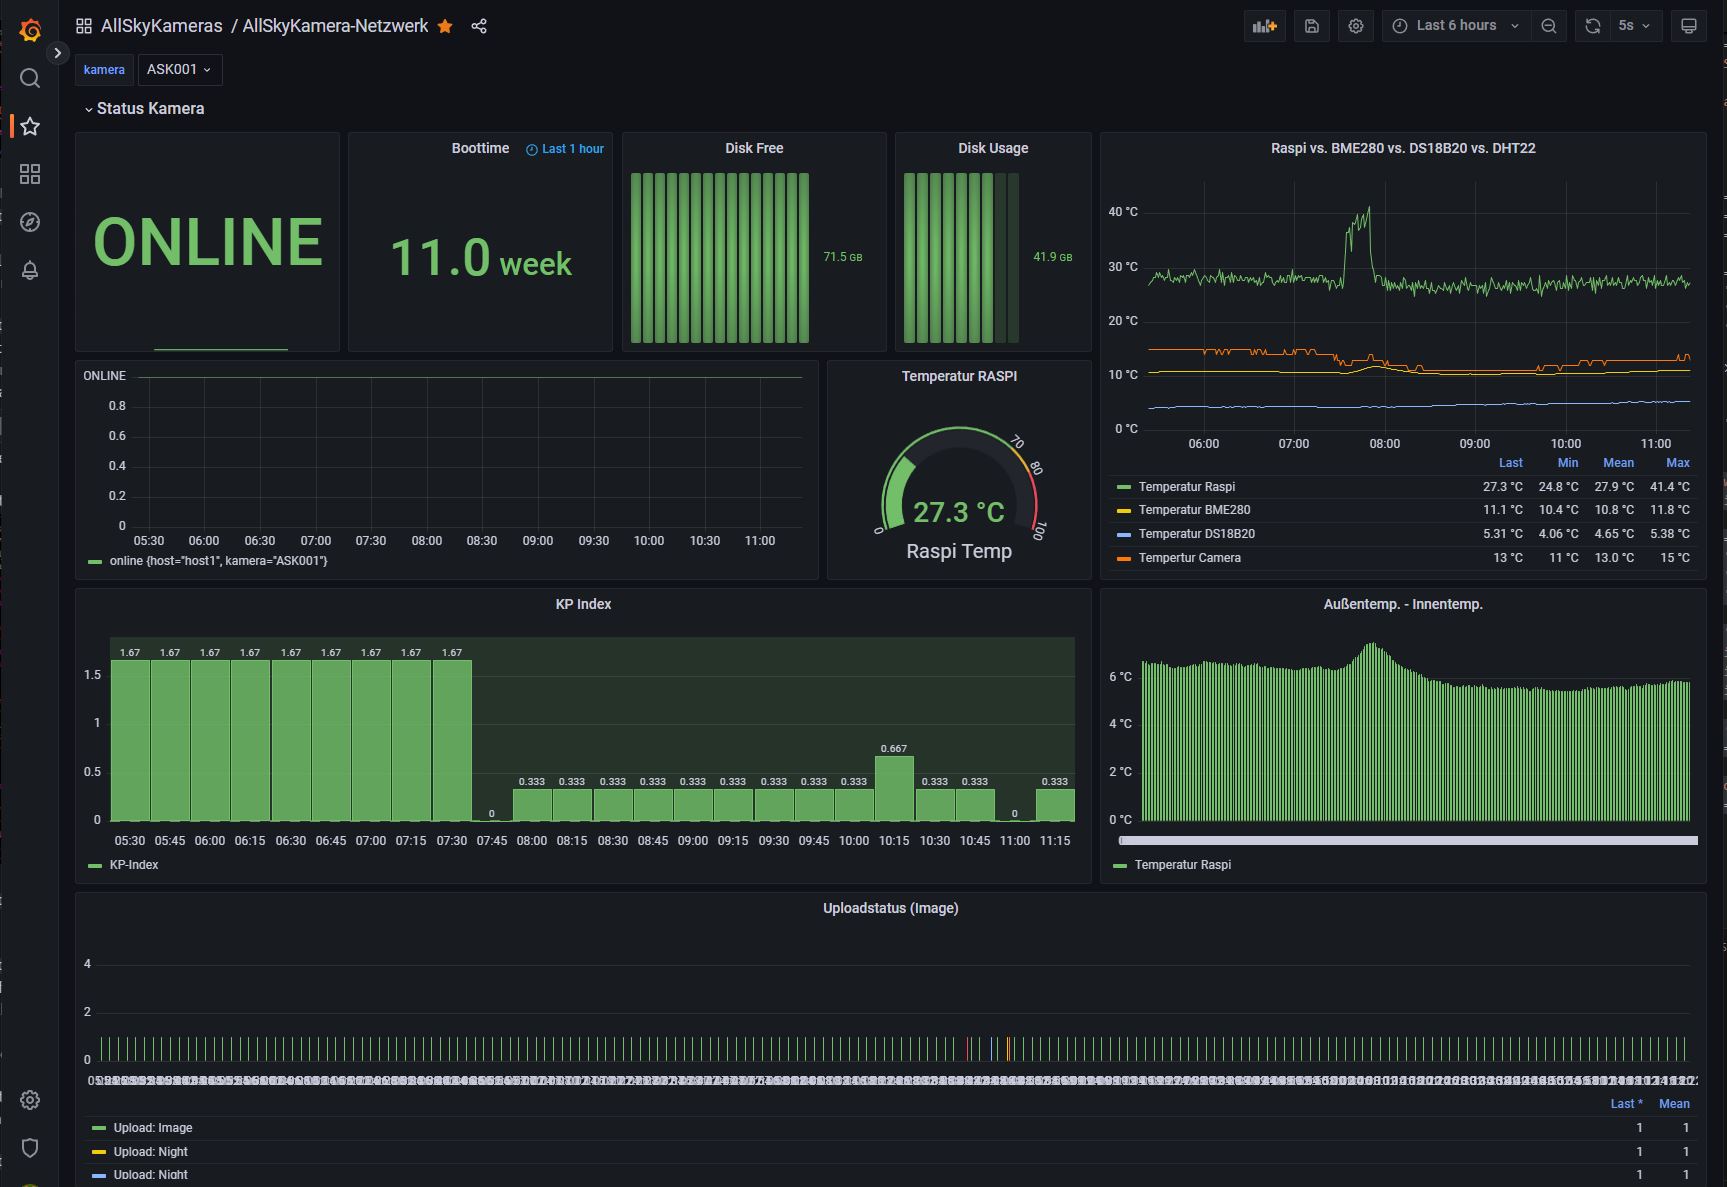Screen dimensions: 1727x1187
Task: Click the search icon in the sidebar
Action: tap(30, 78)
